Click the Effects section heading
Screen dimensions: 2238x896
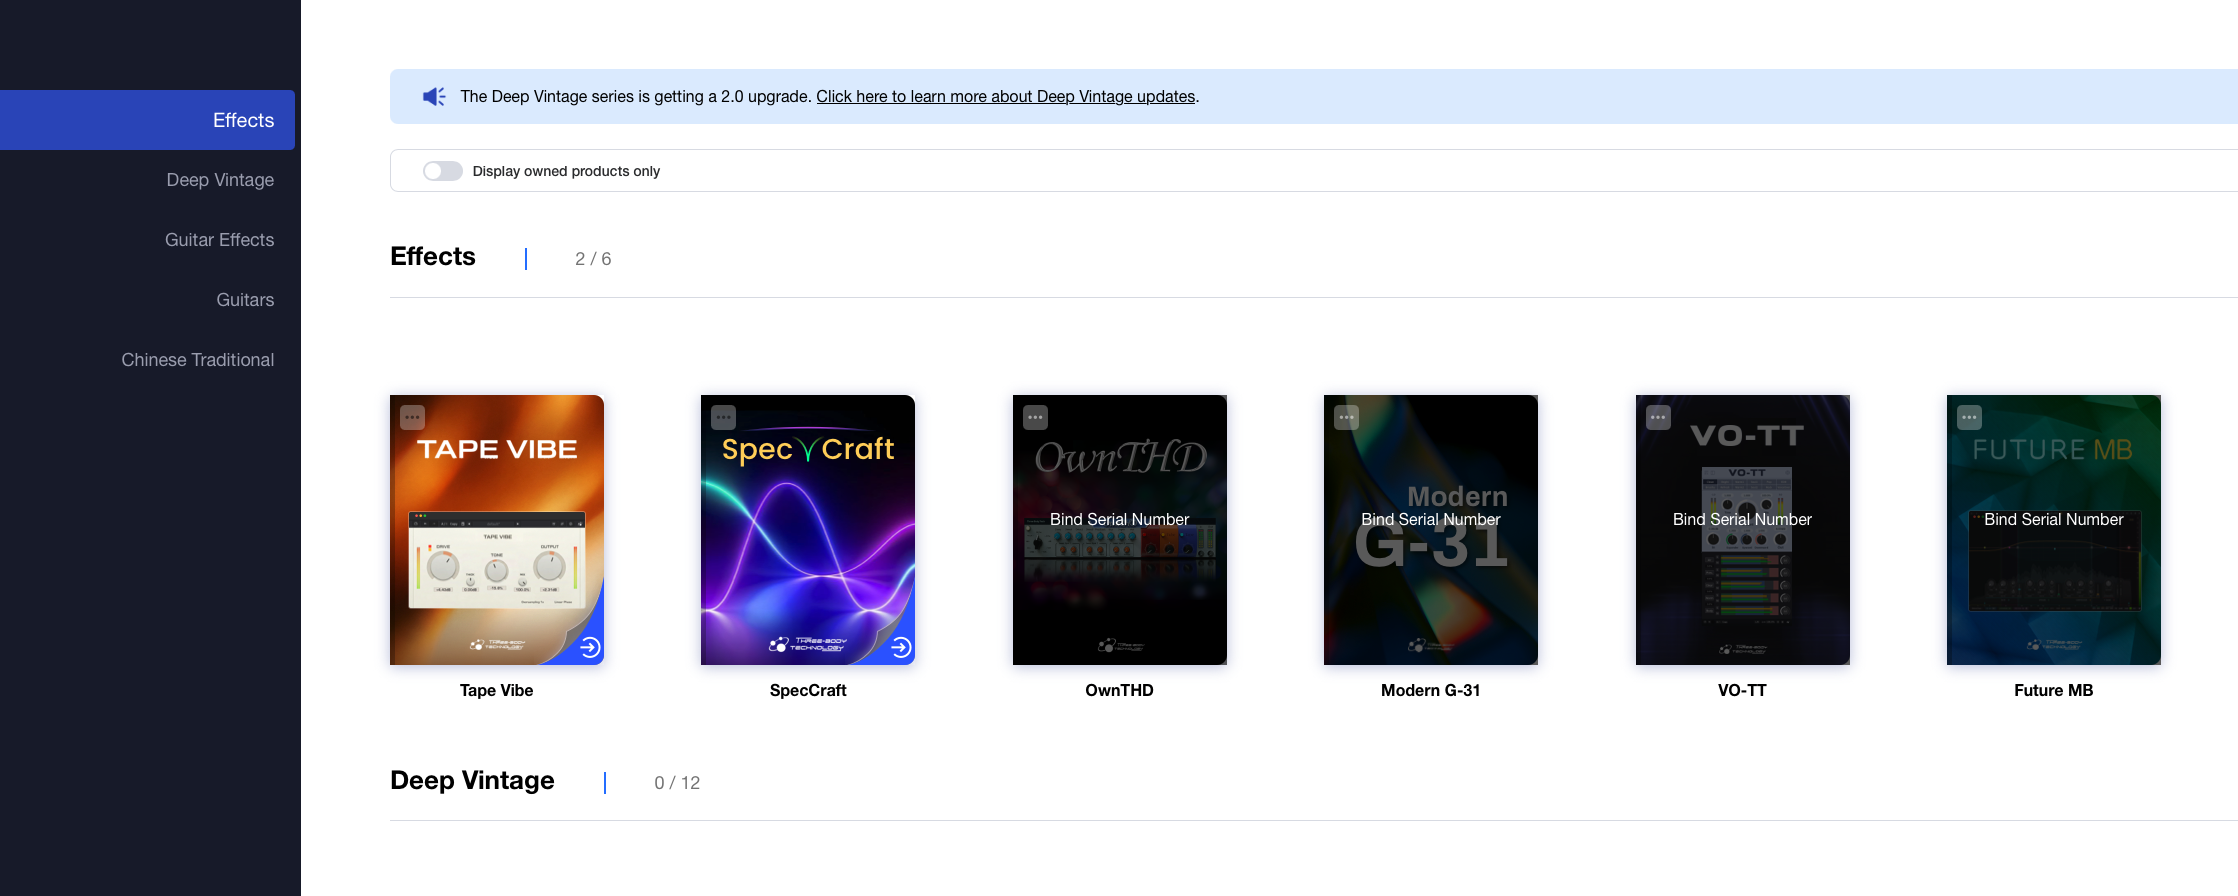pos(433,257)
